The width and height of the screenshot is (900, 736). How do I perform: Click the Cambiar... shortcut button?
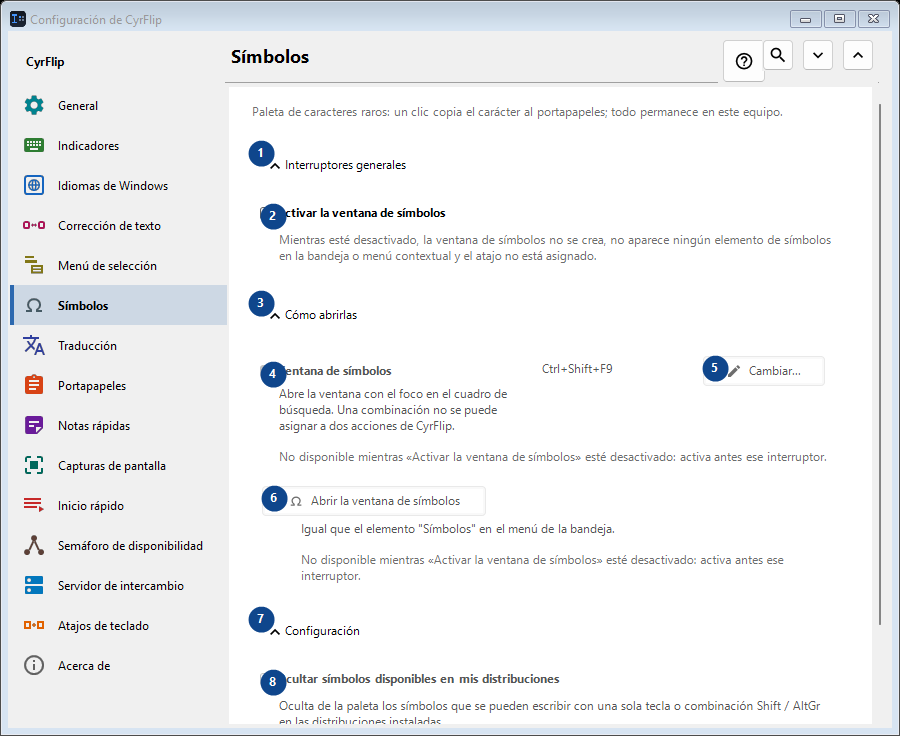[x=764, y=371]
